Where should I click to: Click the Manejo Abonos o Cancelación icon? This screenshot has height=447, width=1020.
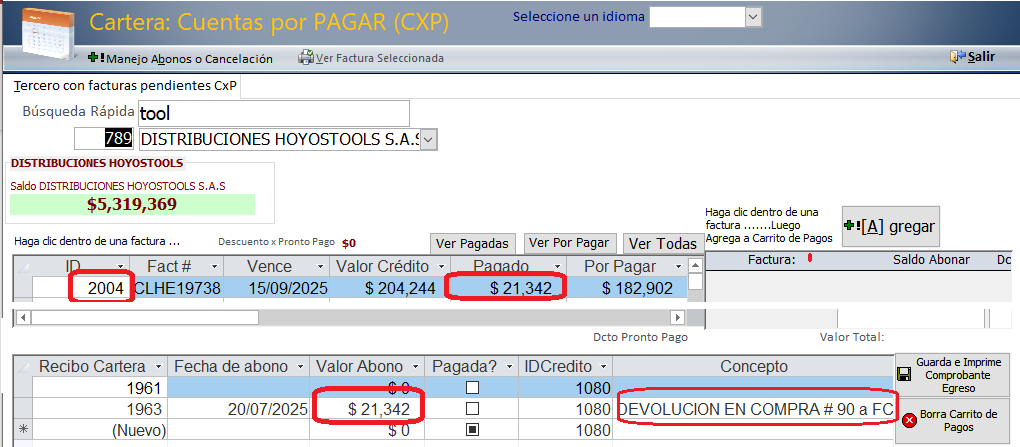pos(96,58)
